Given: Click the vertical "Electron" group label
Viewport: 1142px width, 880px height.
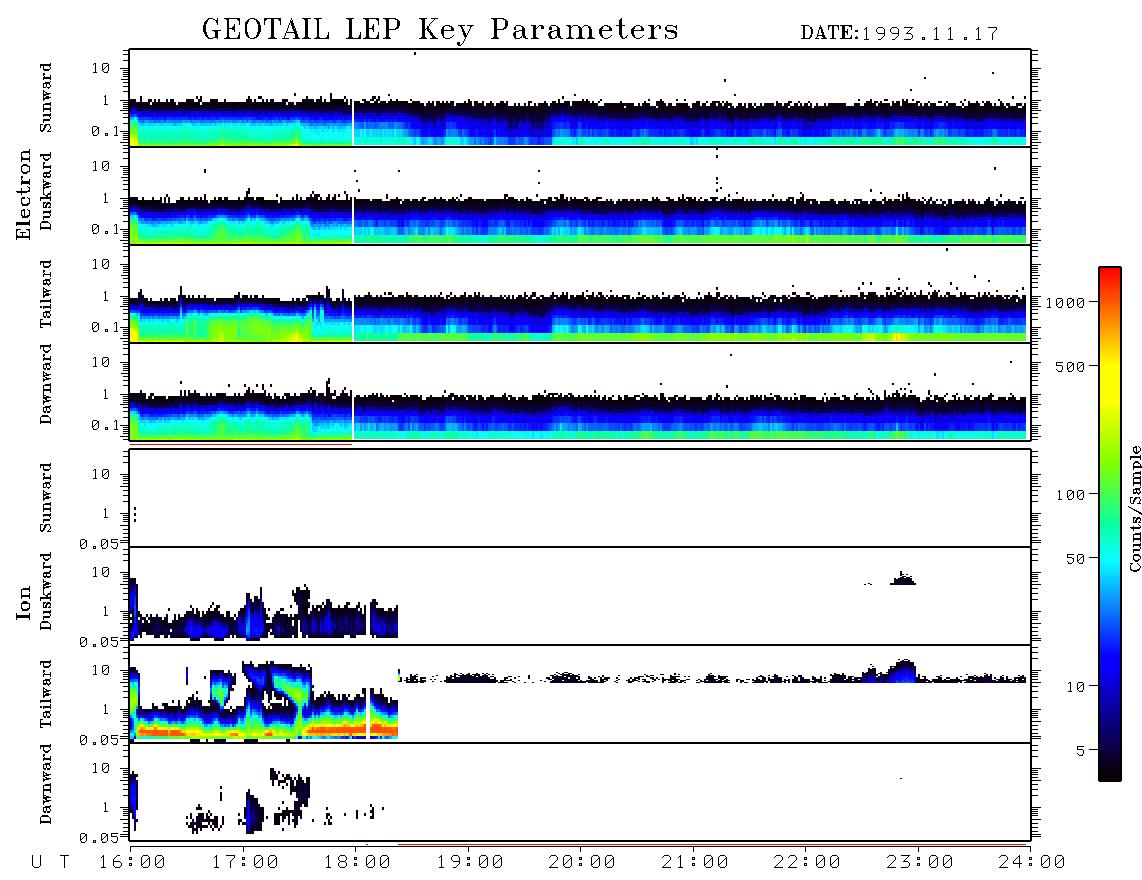Looking at the screenshot, I should 24,194.
